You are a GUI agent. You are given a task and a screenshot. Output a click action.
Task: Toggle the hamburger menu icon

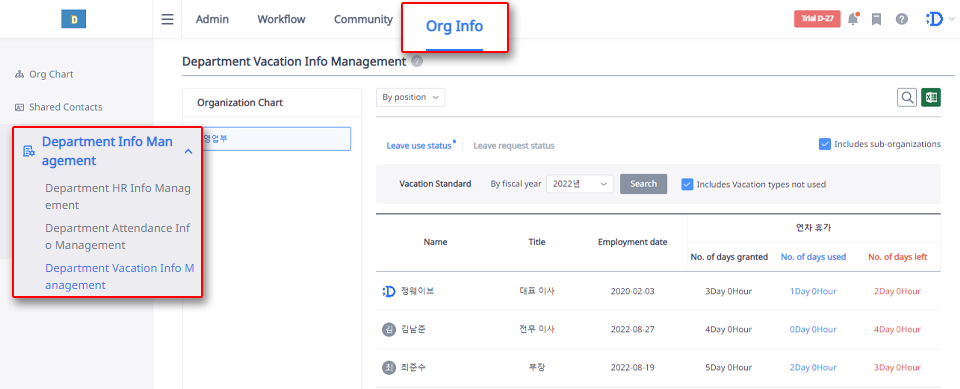coord(167,20)
